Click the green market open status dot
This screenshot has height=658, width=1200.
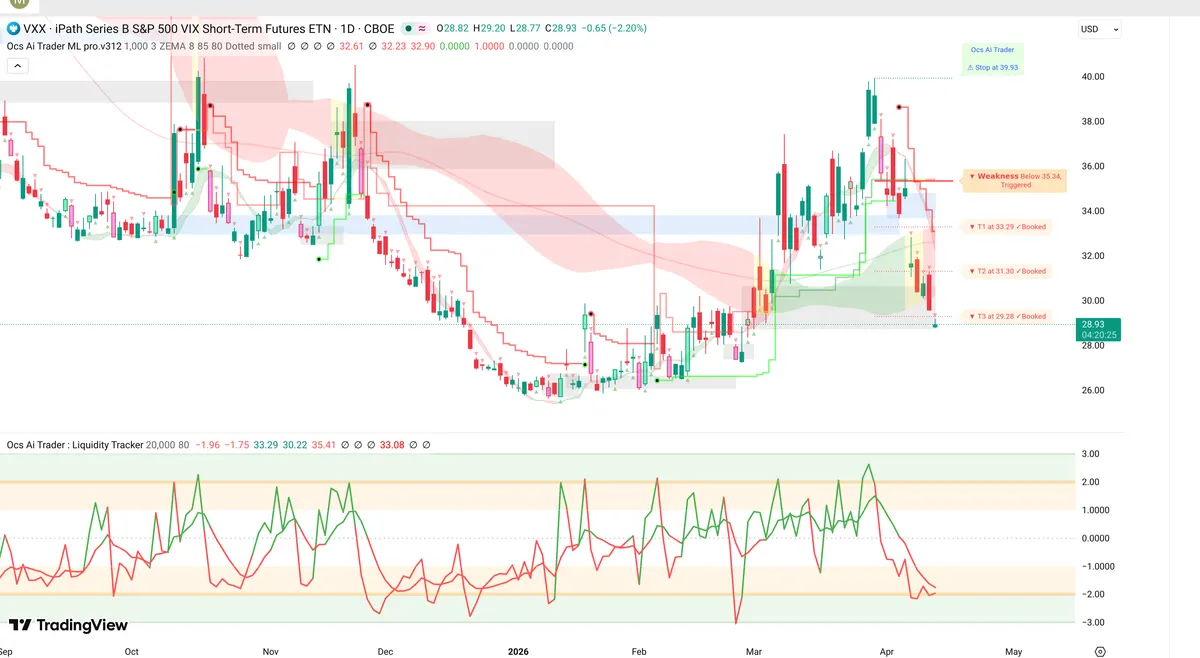(409, 29)
